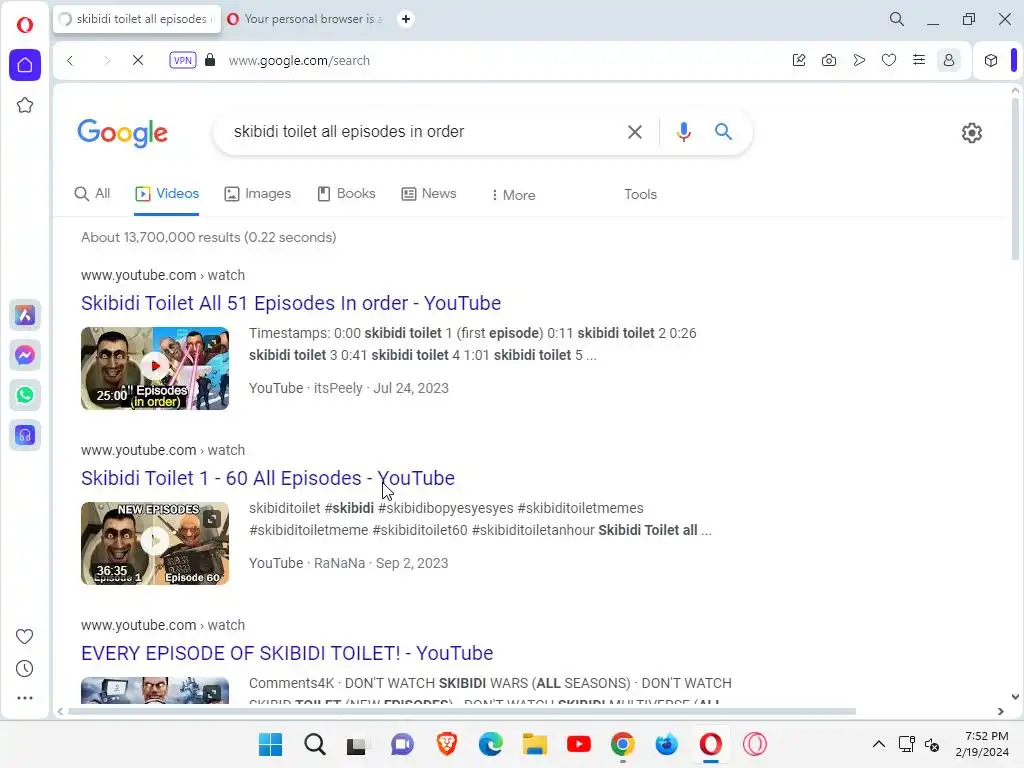Open the player/flow arrow icon in toolbar
Image resolution: width=1024 pixels, height=768 pixels.
click(x=859, y=60)
